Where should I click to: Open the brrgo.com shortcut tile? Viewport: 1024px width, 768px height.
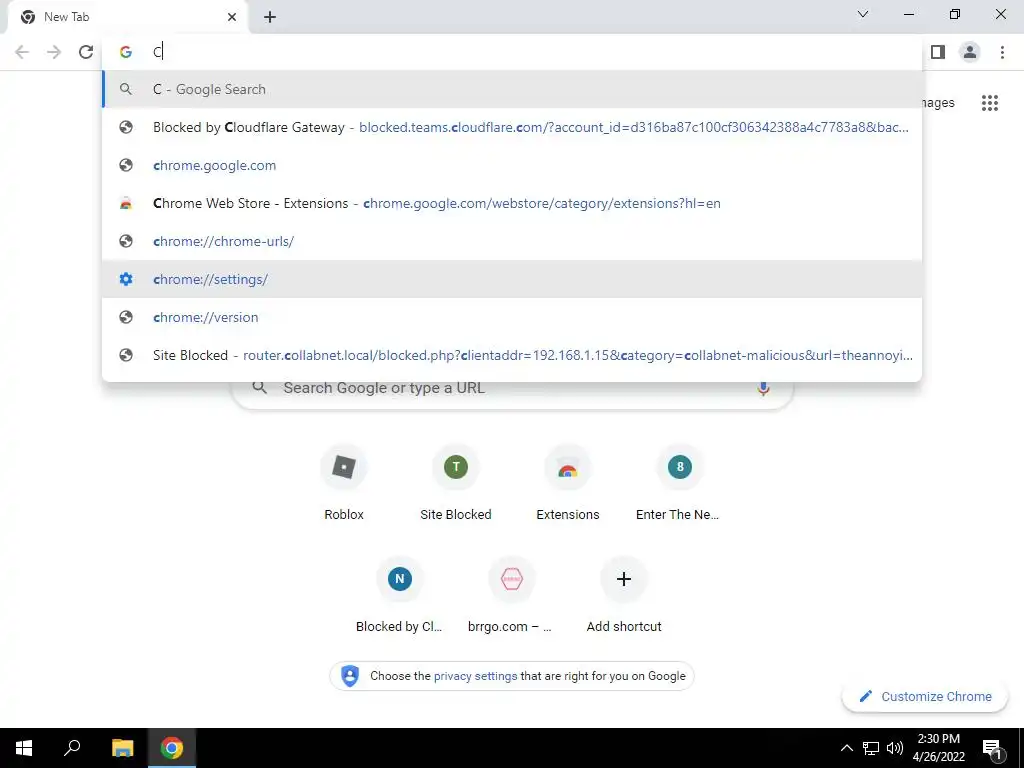tap(511, 595)
